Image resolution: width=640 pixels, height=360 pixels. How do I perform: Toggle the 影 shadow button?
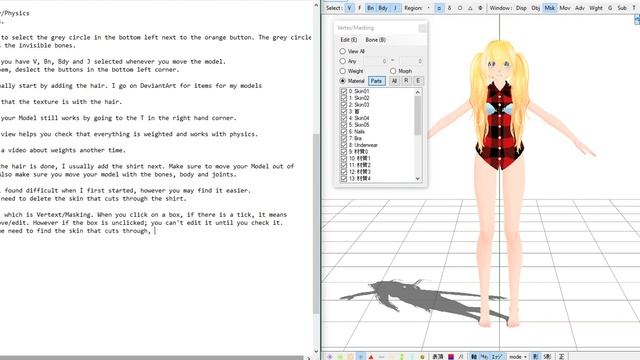point(536,357)
